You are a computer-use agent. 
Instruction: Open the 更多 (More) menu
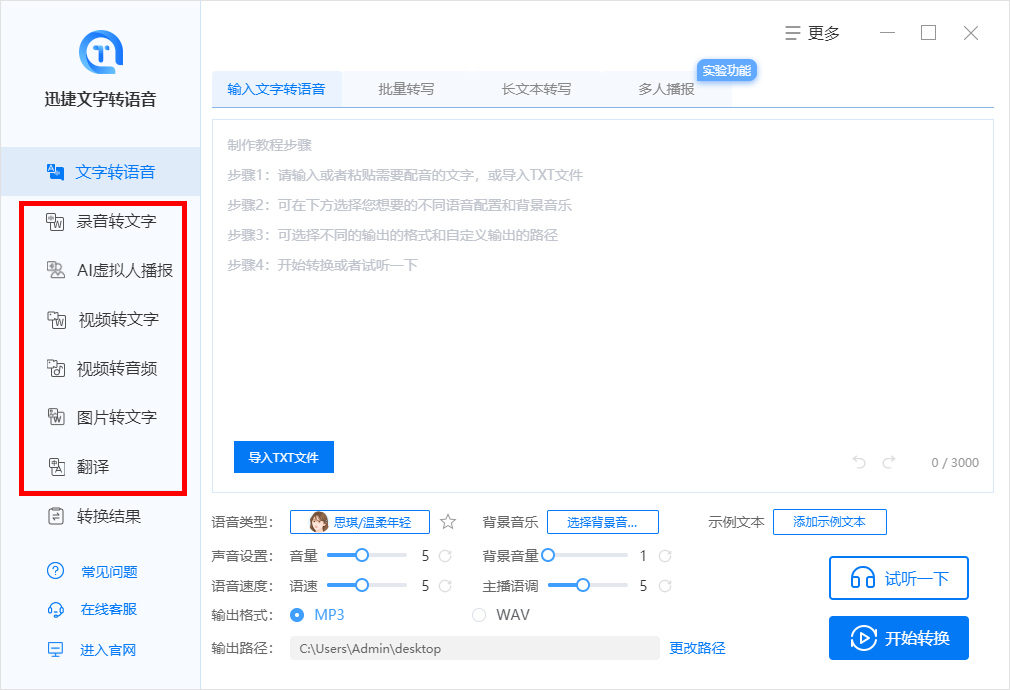click(812, 32)
